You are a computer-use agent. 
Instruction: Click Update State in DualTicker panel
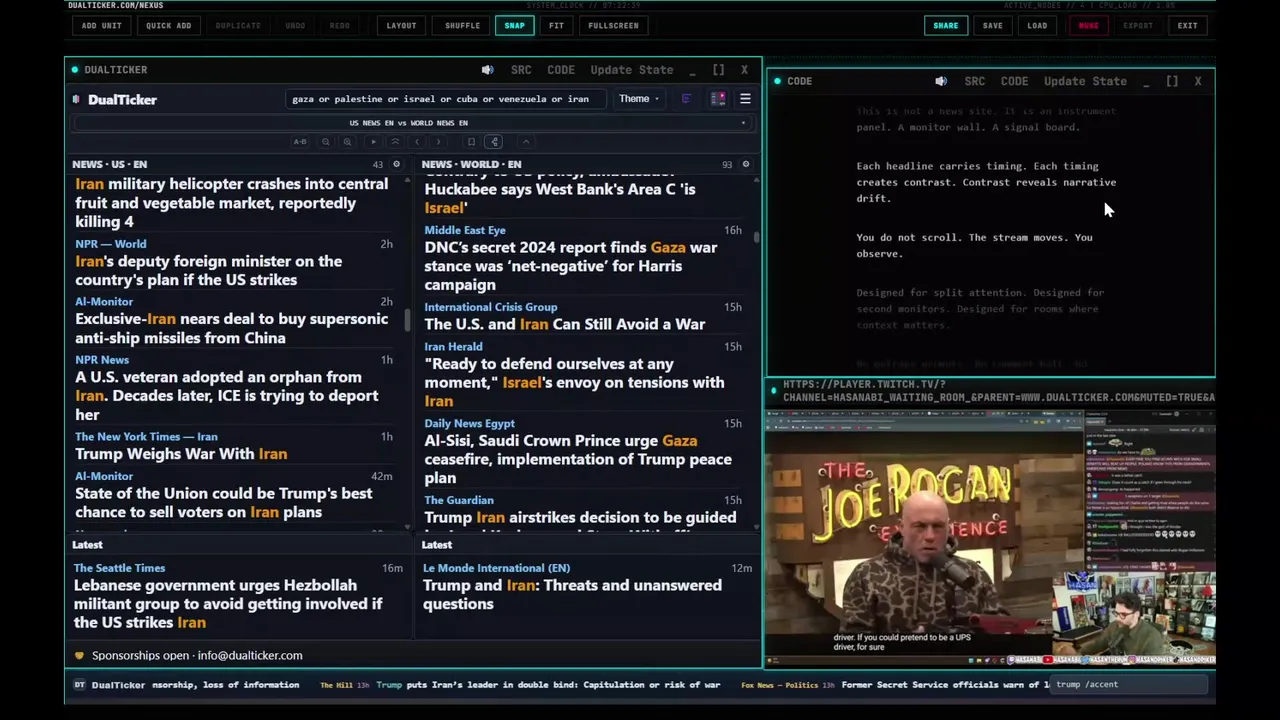coord(631,70)
